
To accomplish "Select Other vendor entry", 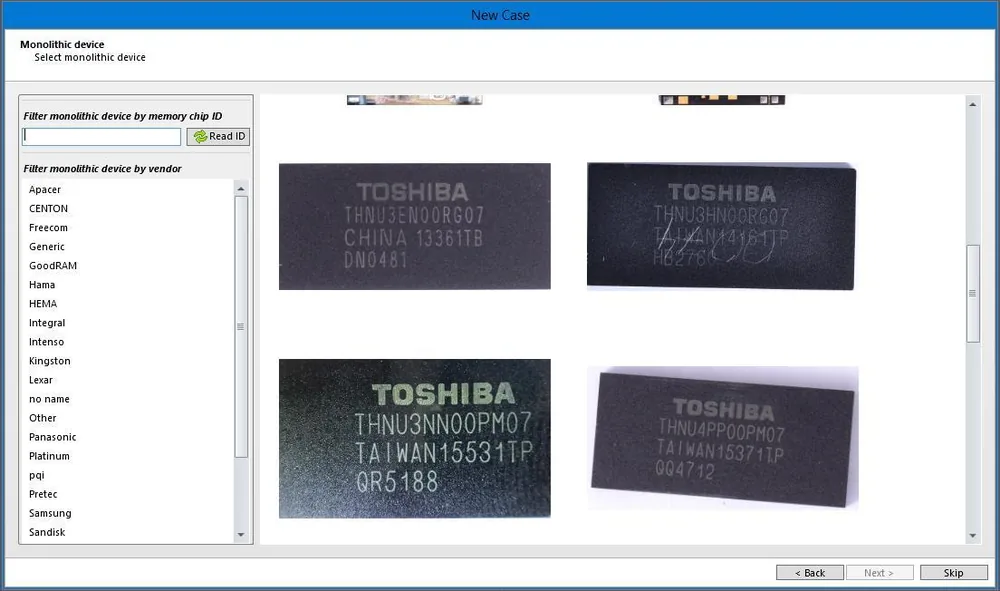I will pyautogui.click(x=43, y=418).
